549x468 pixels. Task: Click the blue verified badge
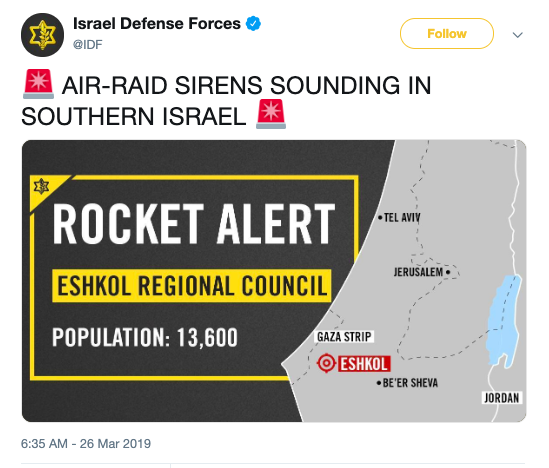[253, 24]
